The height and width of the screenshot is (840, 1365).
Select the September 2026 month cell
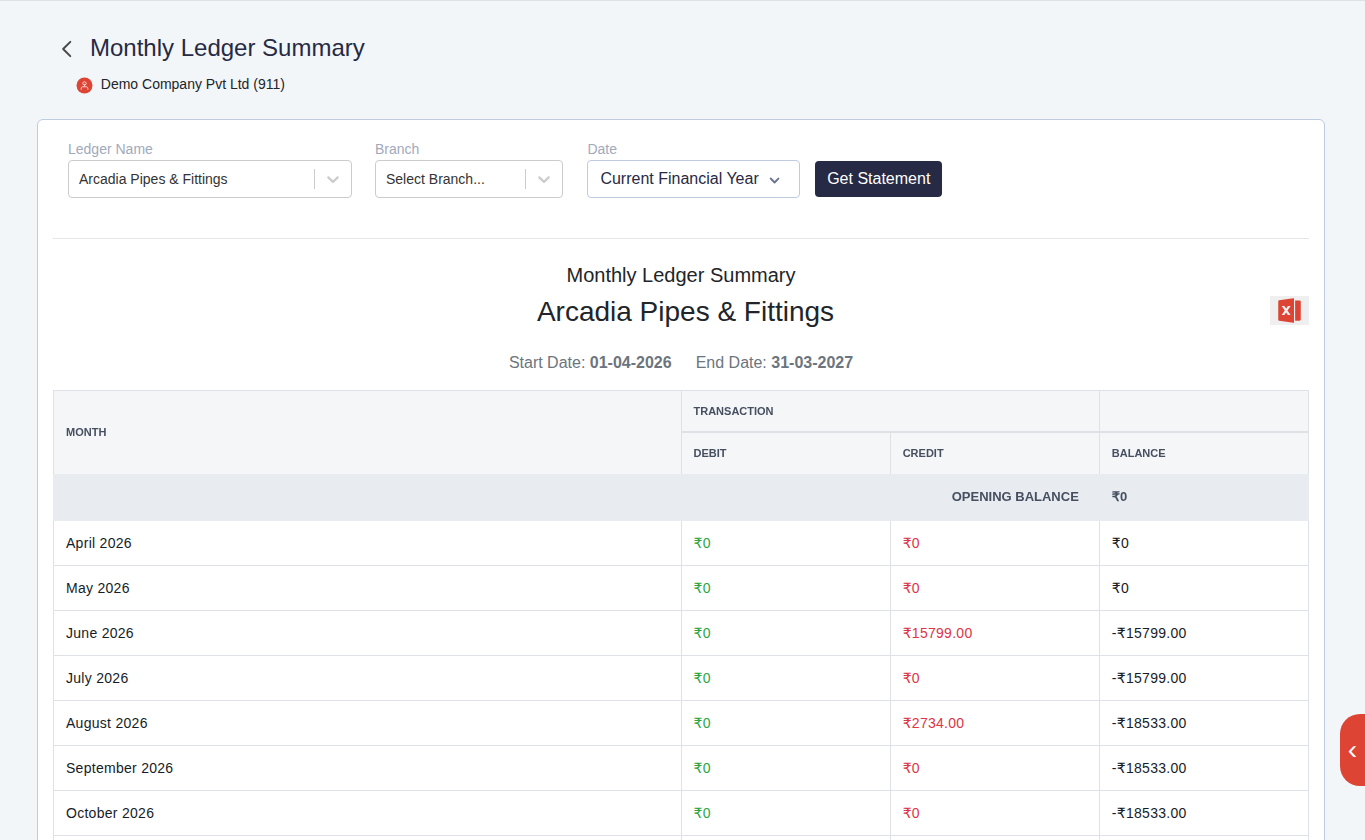(x=367, y=768)
